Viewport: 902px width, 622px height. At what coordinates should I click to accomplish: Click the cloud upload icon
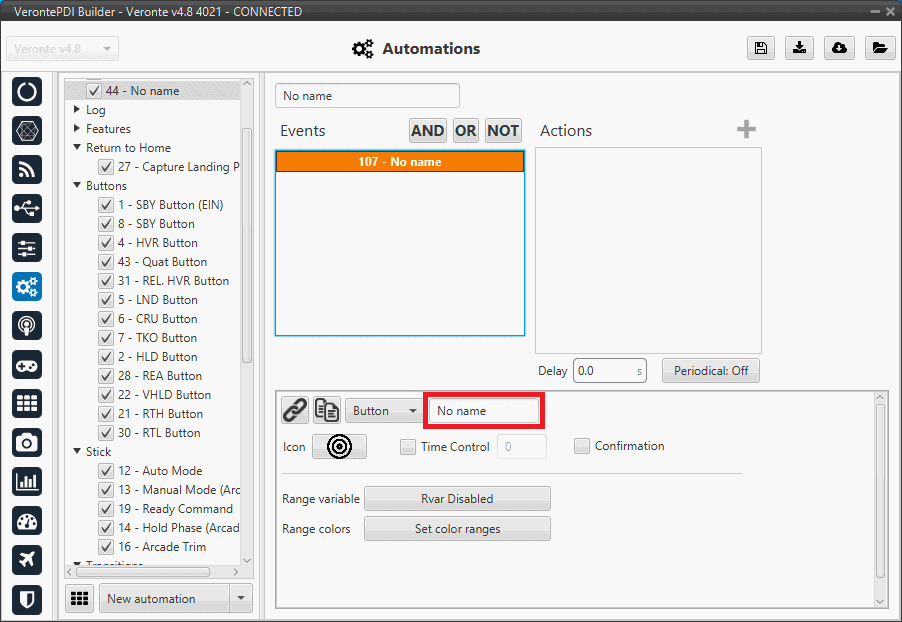click(x=839, y=48)
